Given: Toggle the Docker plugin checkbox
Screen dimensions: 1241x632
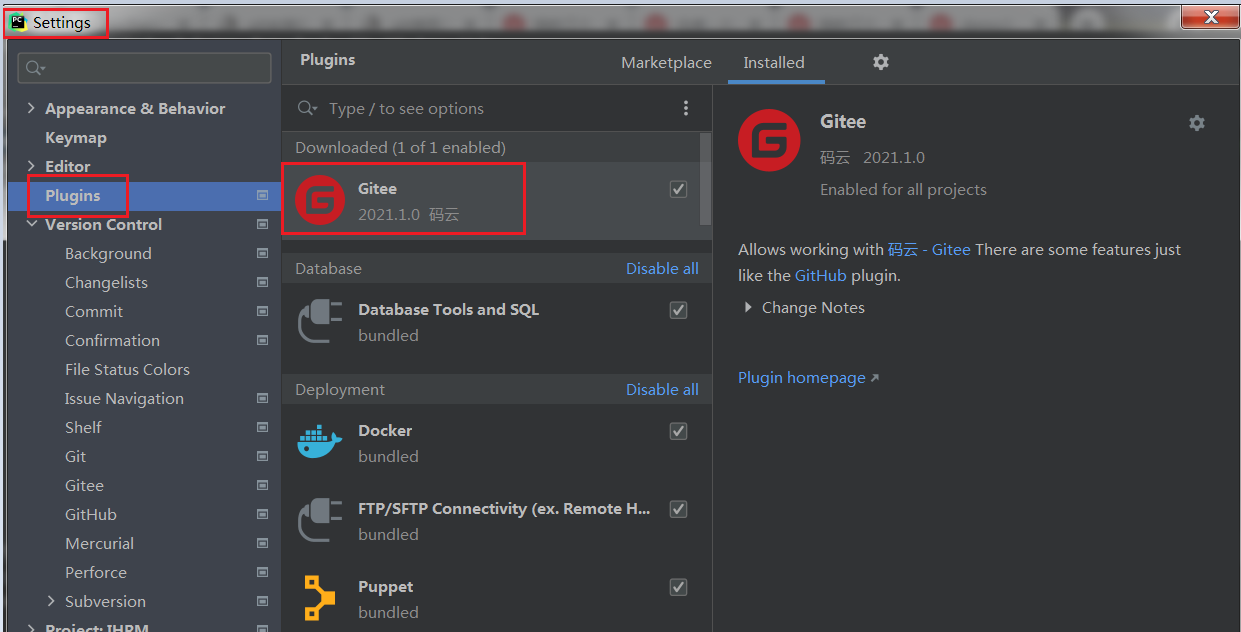Looking at the screenshot, I should 678,431.
